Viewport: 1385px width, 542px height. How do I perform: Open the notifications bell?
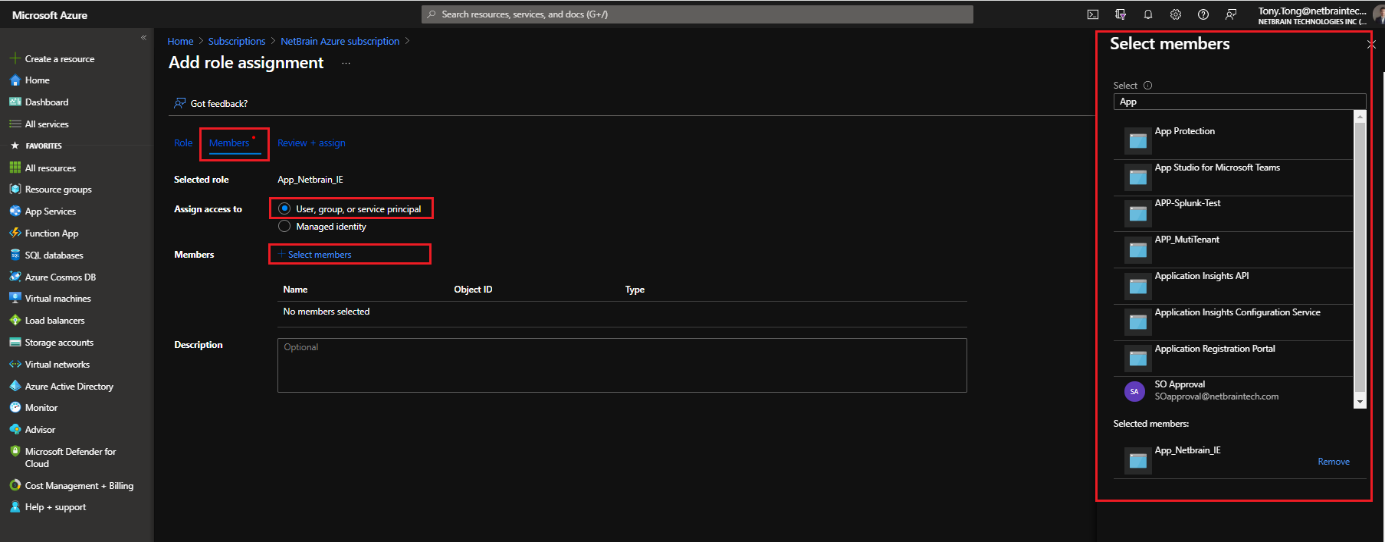1148,14
